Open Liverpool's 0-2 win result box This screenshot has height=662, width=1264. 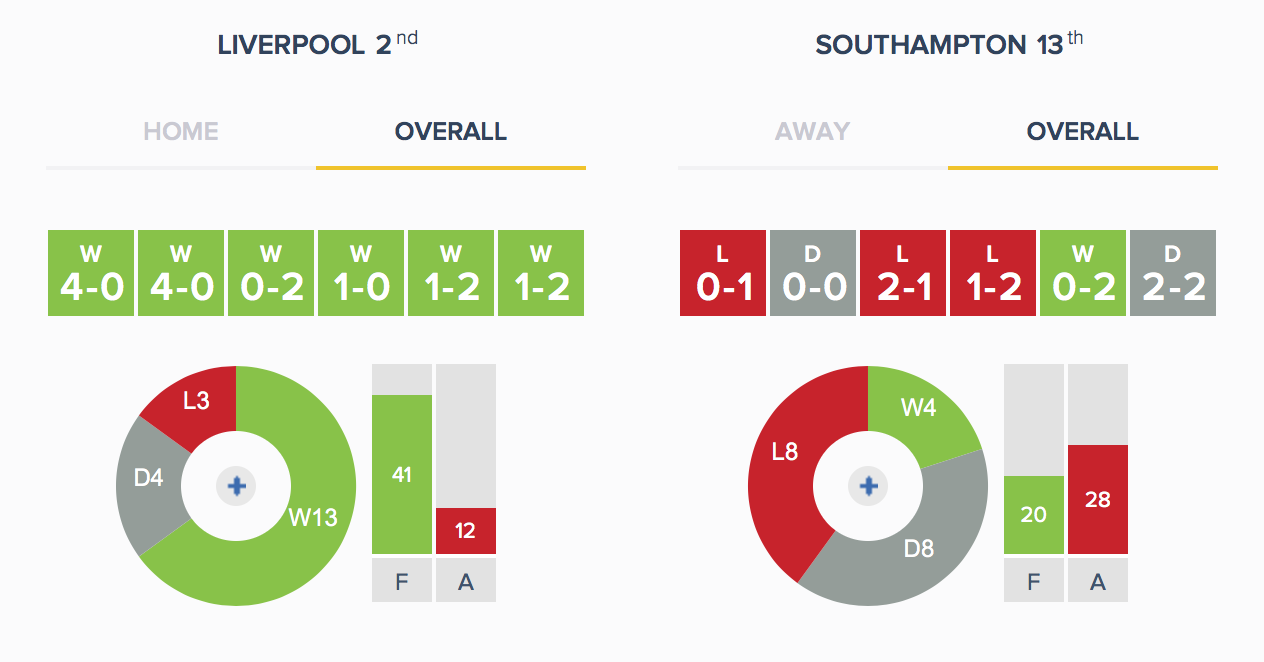click(x=271, y=273)
